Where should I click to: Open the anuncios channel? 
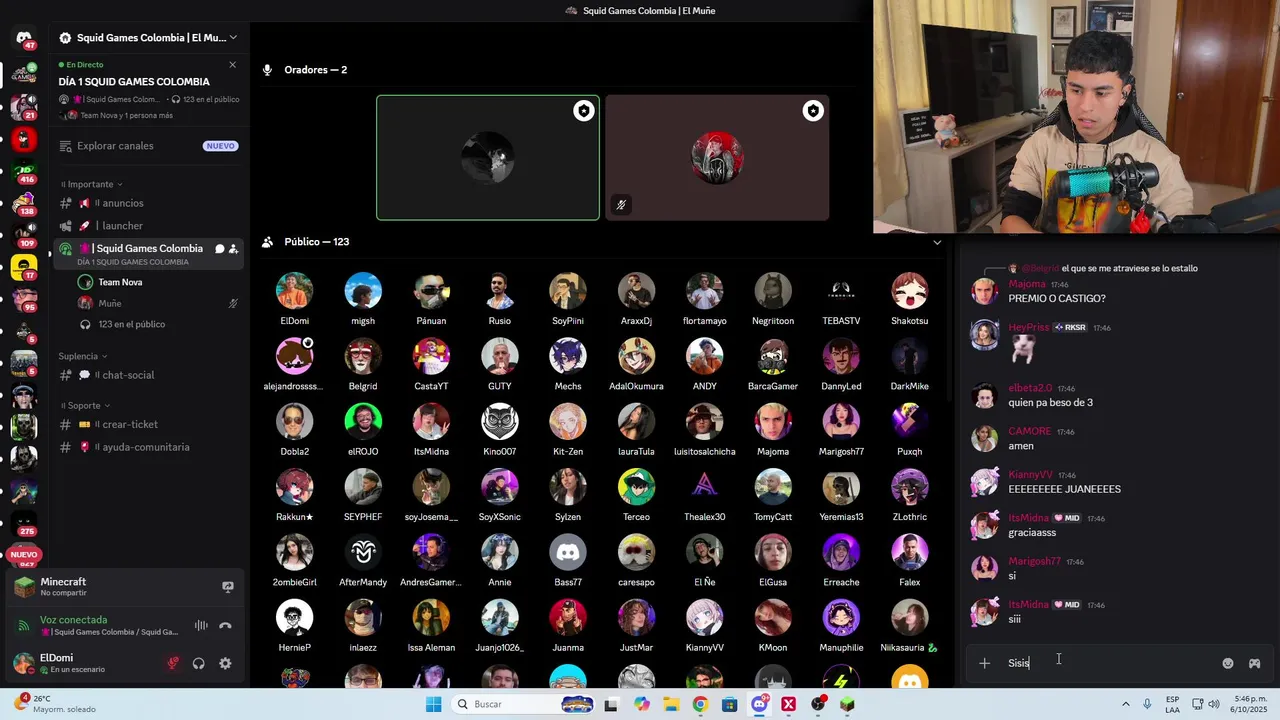148,203
